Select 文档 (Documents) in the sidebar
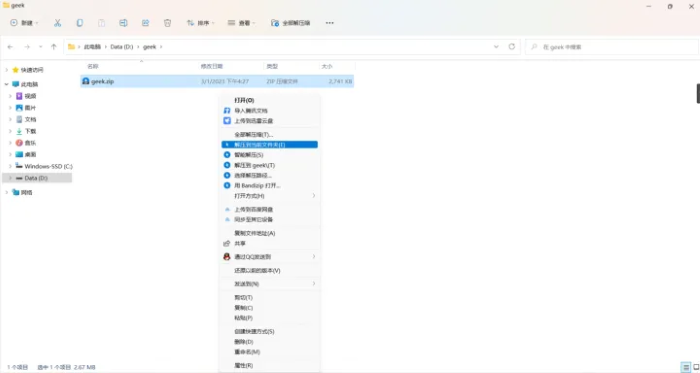 30,120
